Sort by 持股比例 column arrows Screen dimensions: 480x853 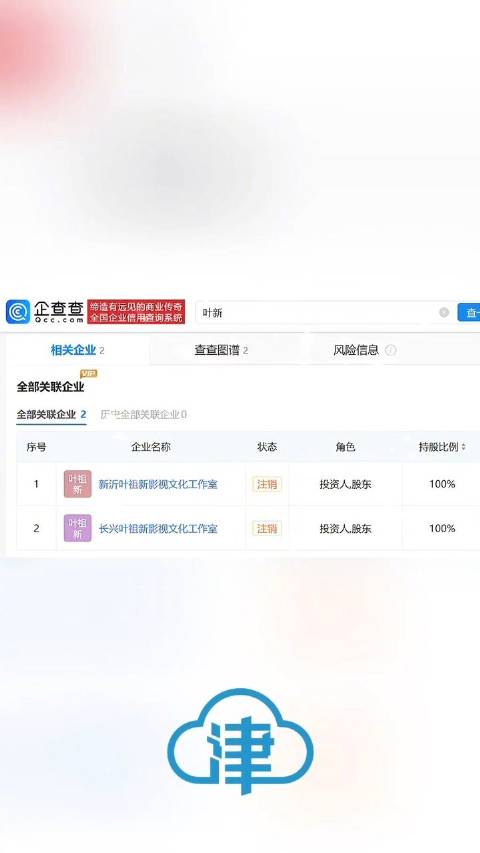point(463,447)
